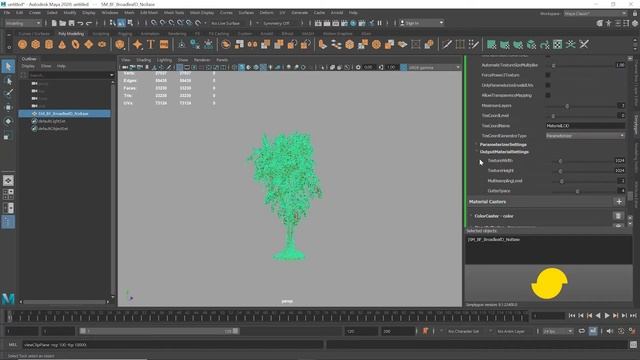Toggle ForcePower2Texture checkbox
This screenshot has height=360, width=640.
click(548, 75)
